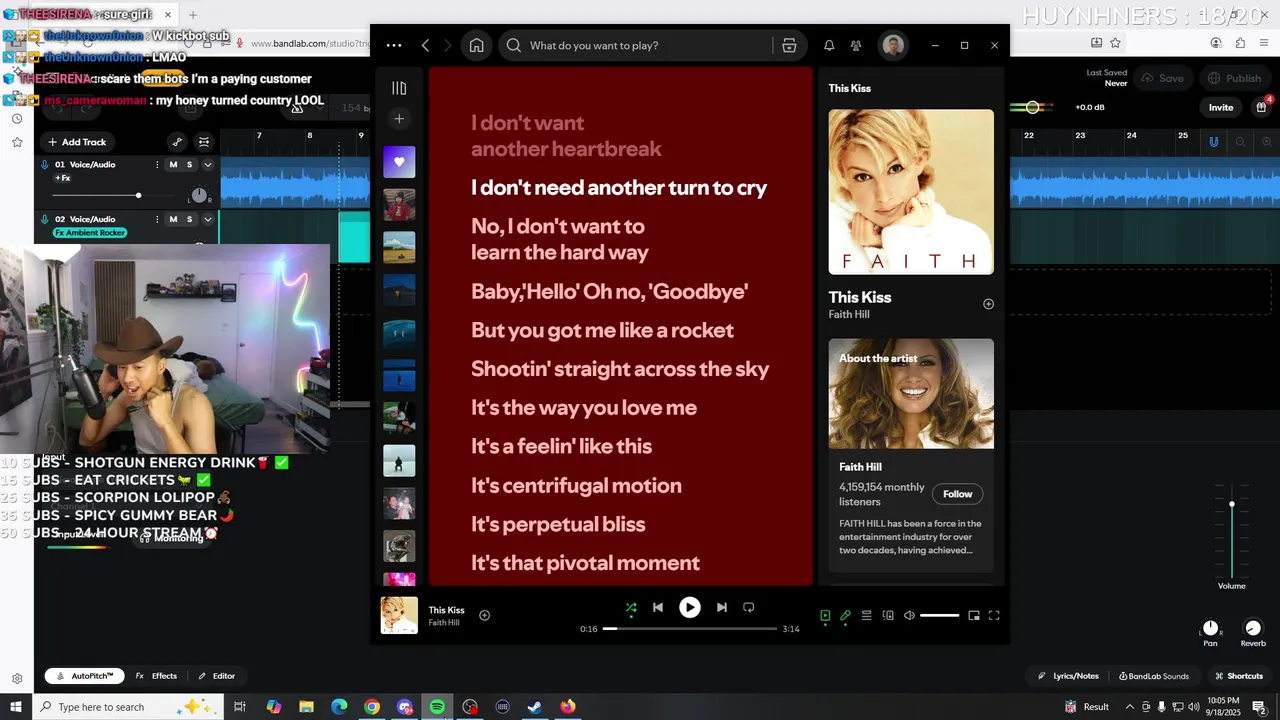Open track 02 three-dot menu
Viewport: 1280px width, 720px height.
coord(157,219)
